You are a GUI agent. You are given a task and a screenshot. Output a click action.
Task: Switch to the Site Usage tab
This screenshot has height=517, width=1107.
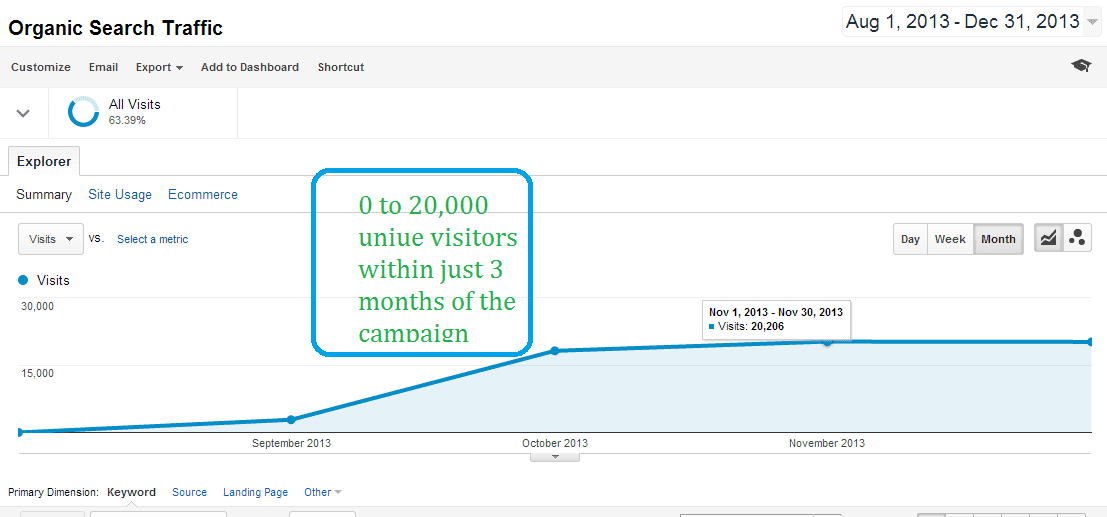point(120,194)
